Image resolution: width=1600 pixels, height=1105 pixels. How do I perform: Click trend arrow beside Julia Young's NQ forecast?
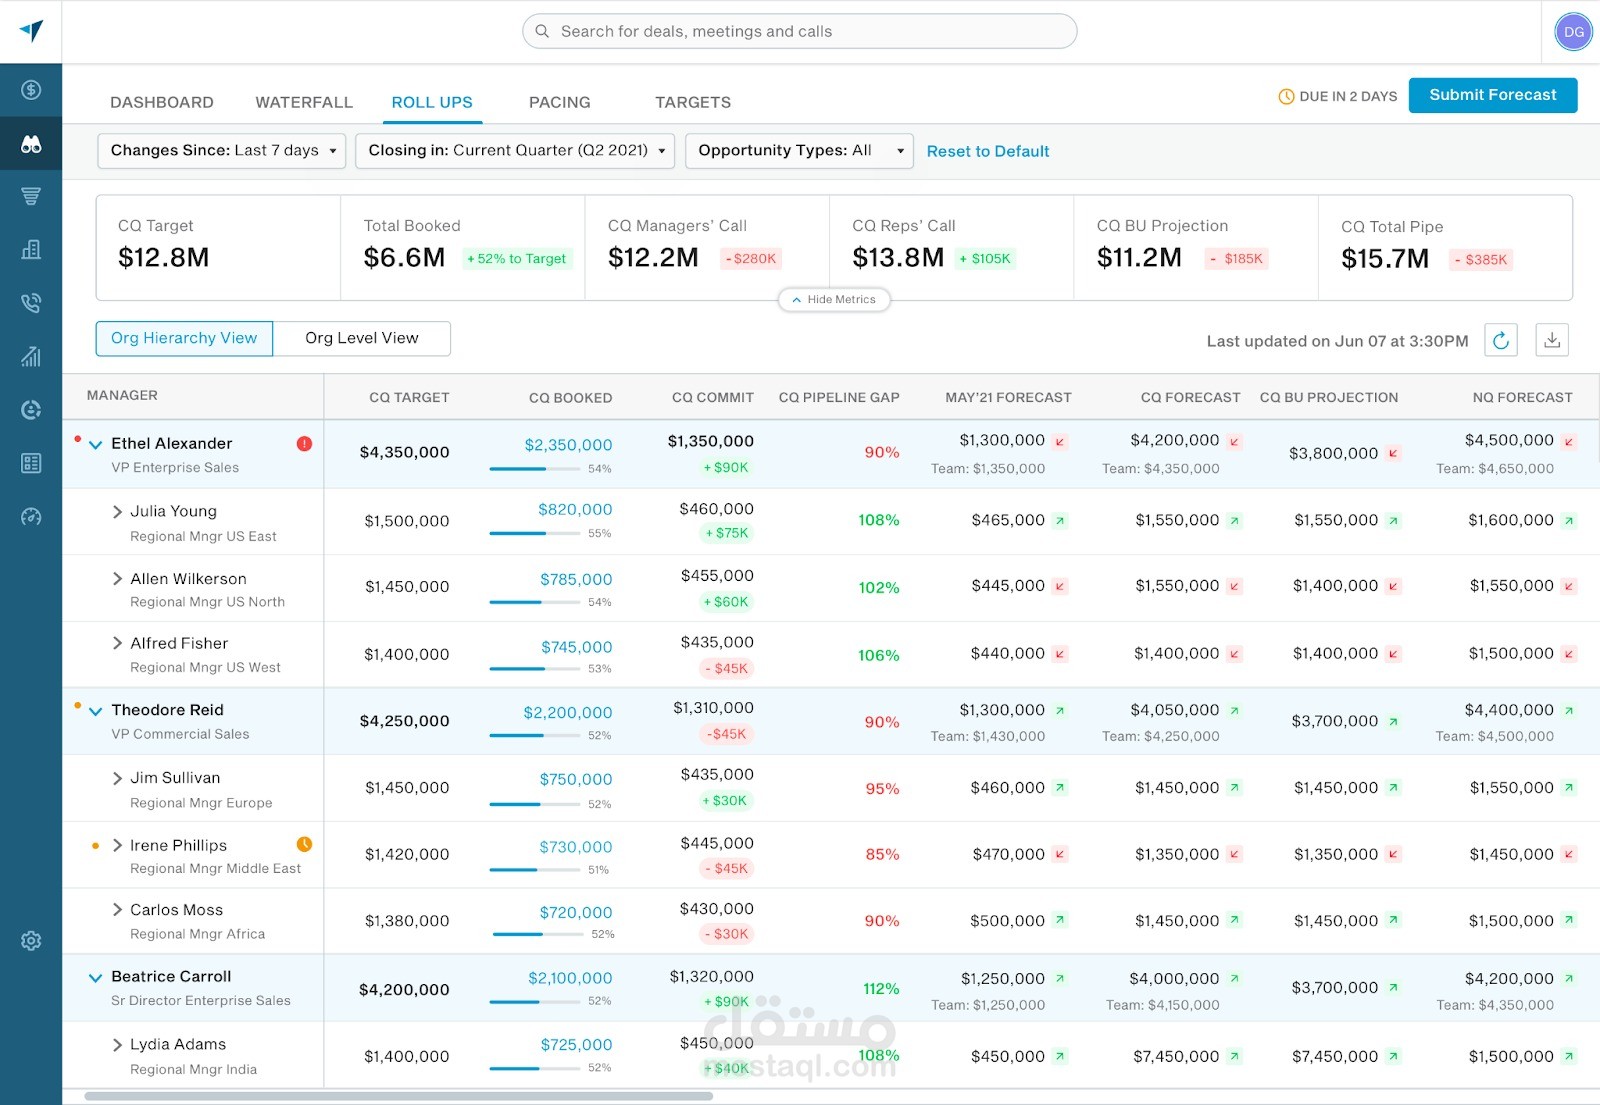[x=1569, y=521]
